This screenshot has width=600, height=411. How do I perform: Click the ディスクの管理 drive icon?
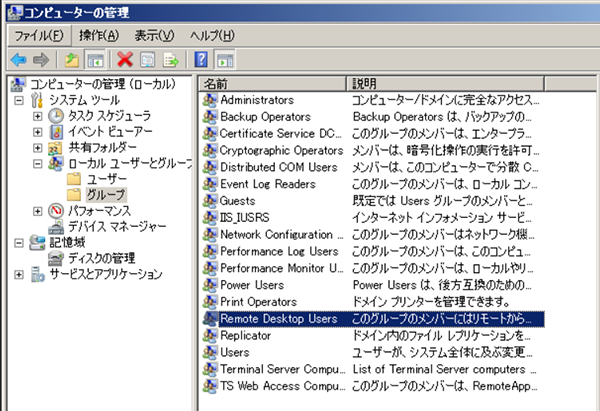[56, 258]
